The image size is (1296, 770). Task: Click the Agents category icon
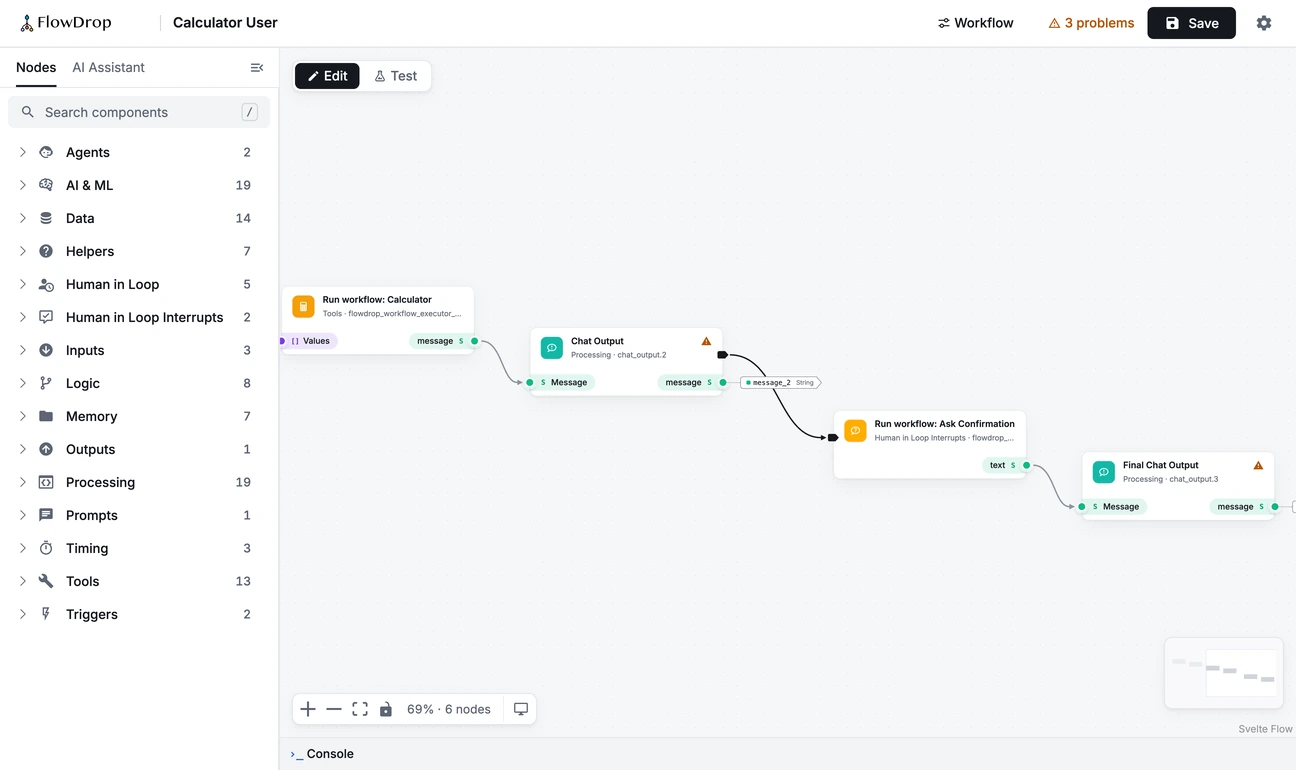(46, 152)
